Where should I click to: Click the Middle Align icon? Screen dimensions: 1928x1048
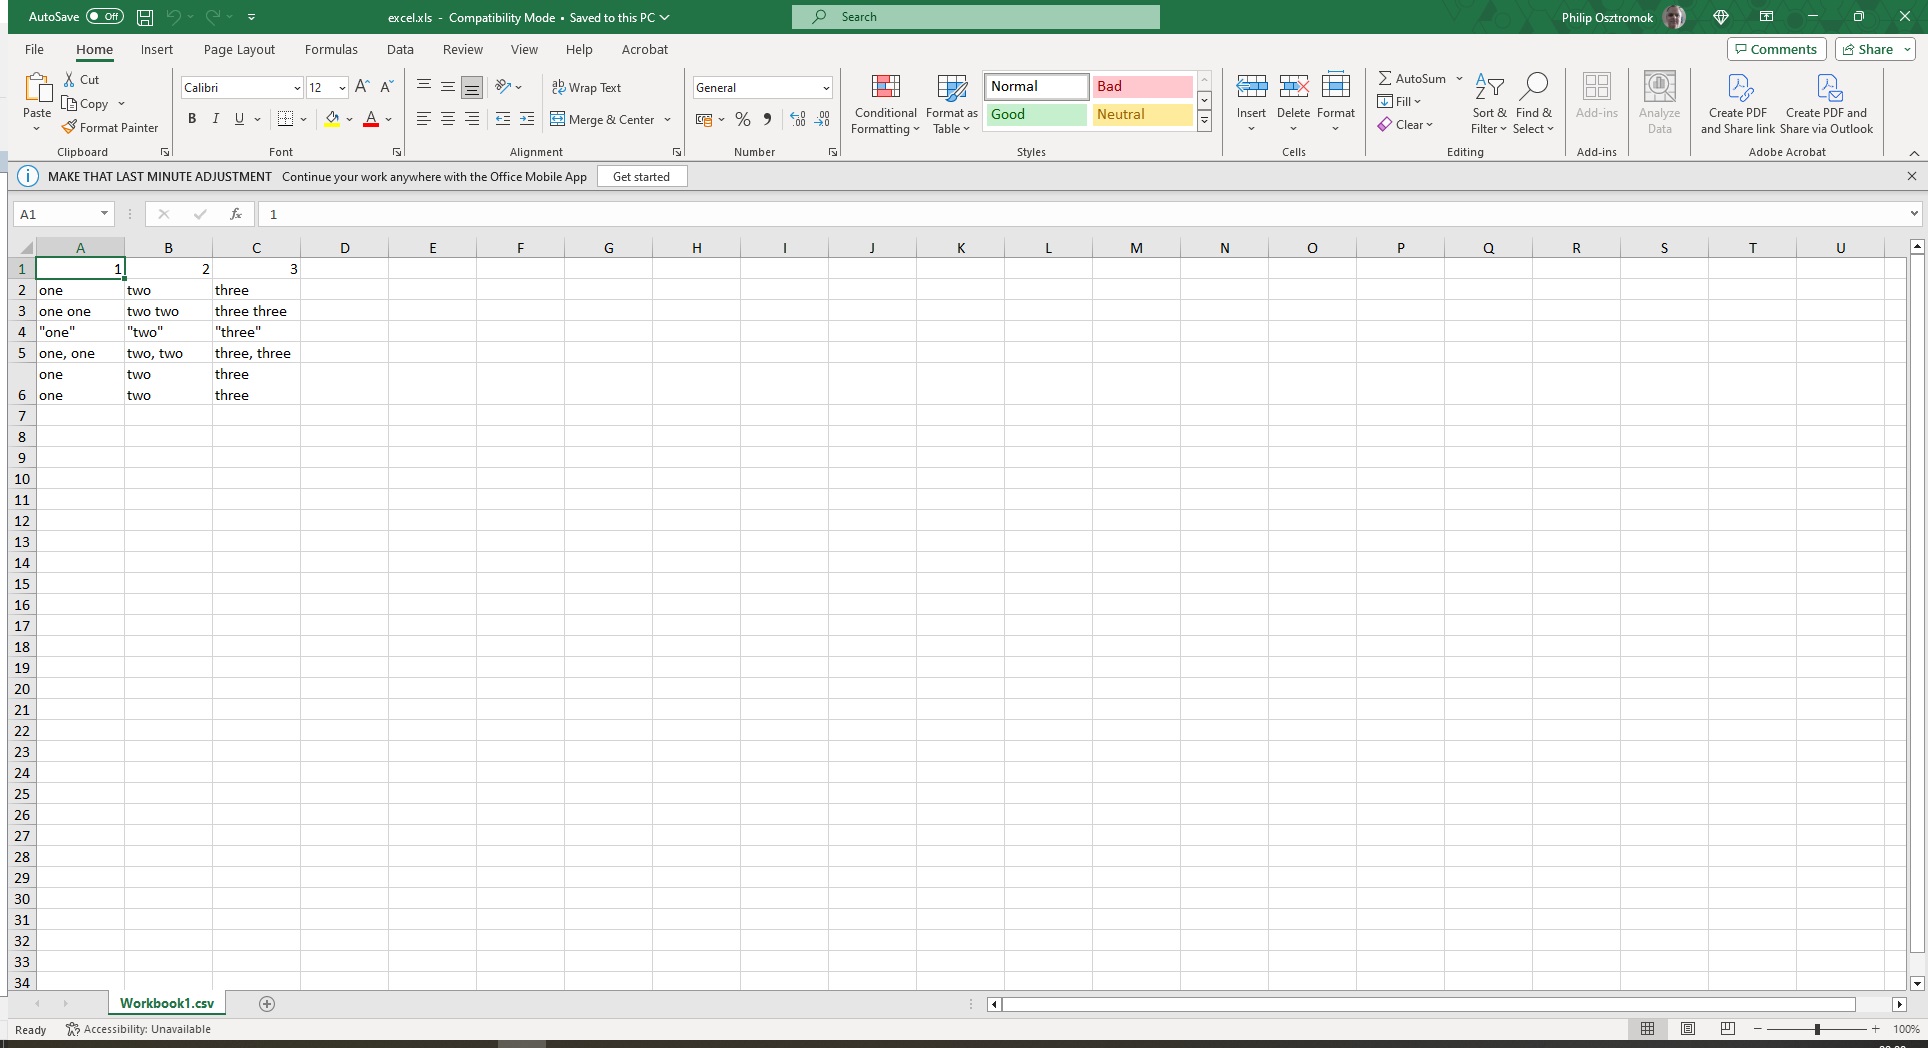tap(448, 87)
